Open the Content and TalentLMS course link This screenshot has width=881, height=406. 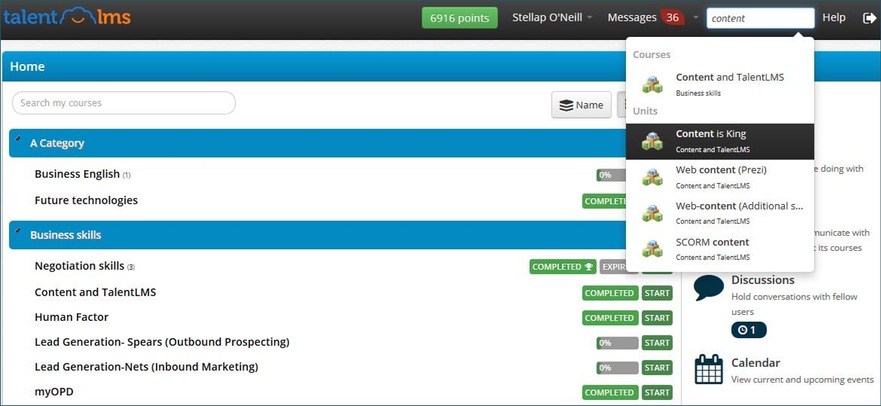[x=96, y=292]
